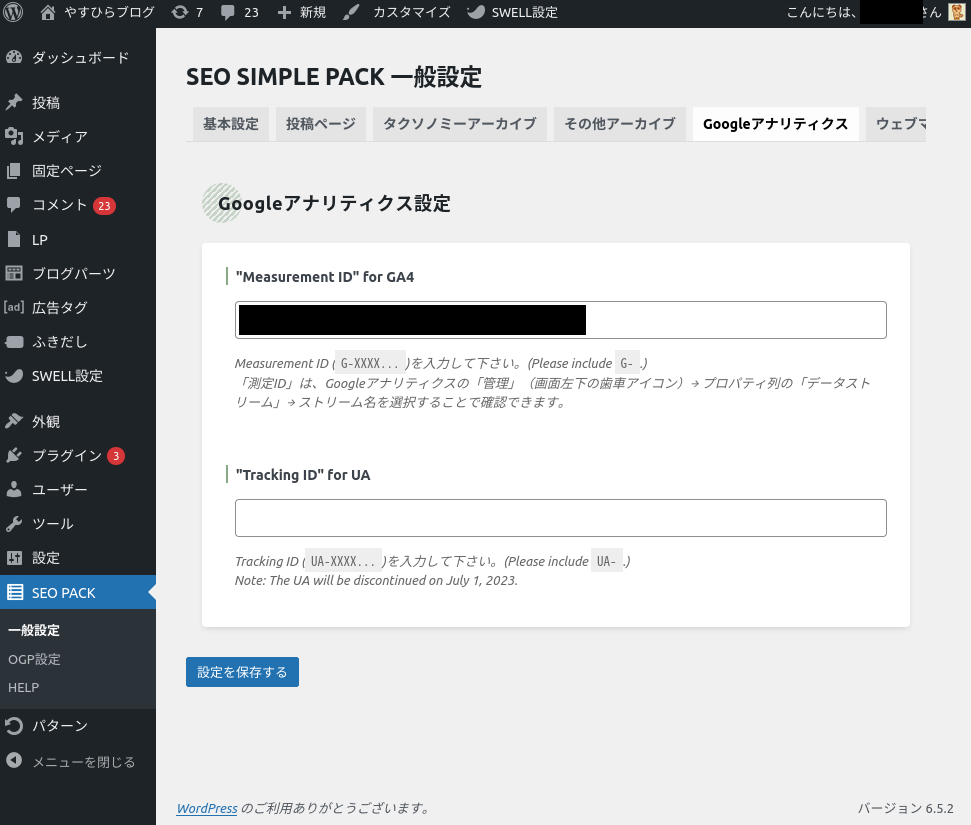Switch to the 基本設定 tab
971x825 pixels.
(x=230, y=124)
